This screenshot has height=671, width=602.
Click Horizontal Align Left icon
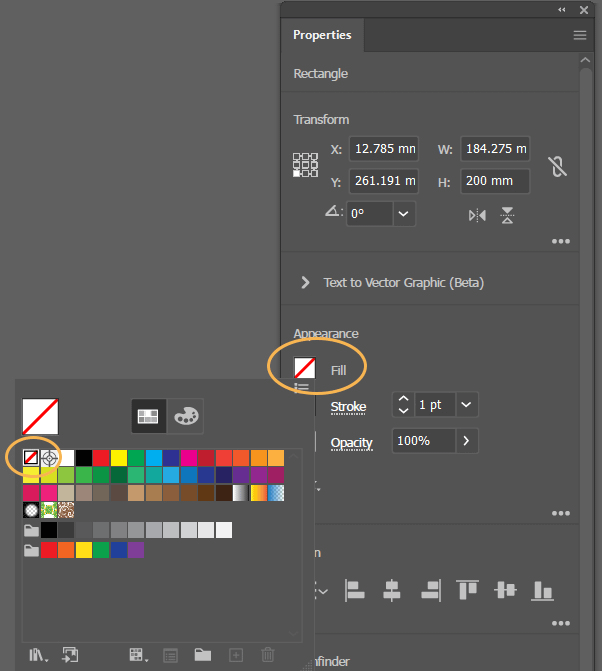tap(354, 591)
